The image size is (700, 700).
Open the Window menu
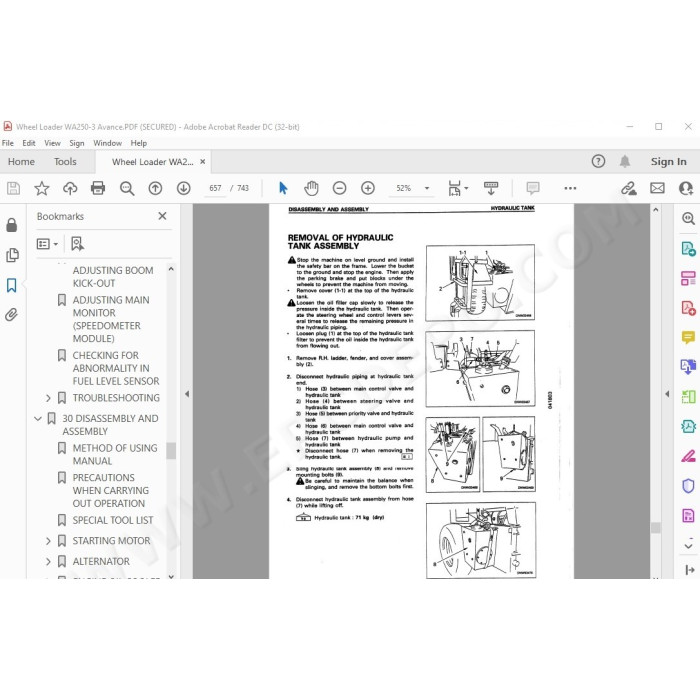(x=107, y=143)
